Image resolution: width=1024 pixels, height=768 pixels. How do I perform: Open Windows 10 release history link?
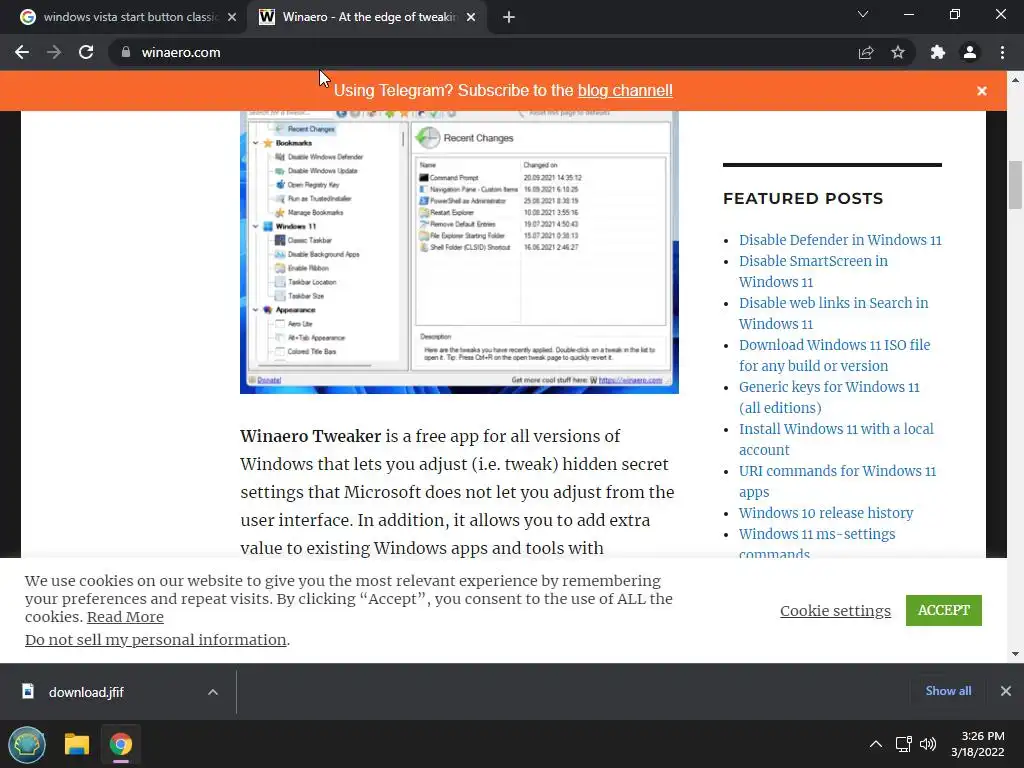pos(826,513)
